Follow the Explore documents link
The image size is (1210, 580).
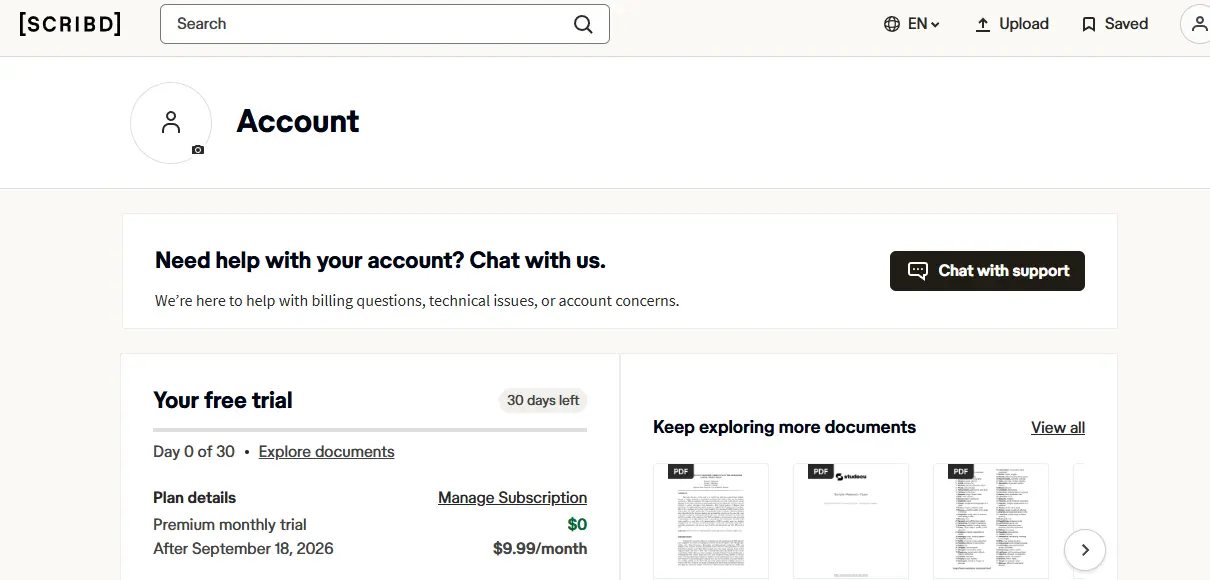(x=326, y=452)
